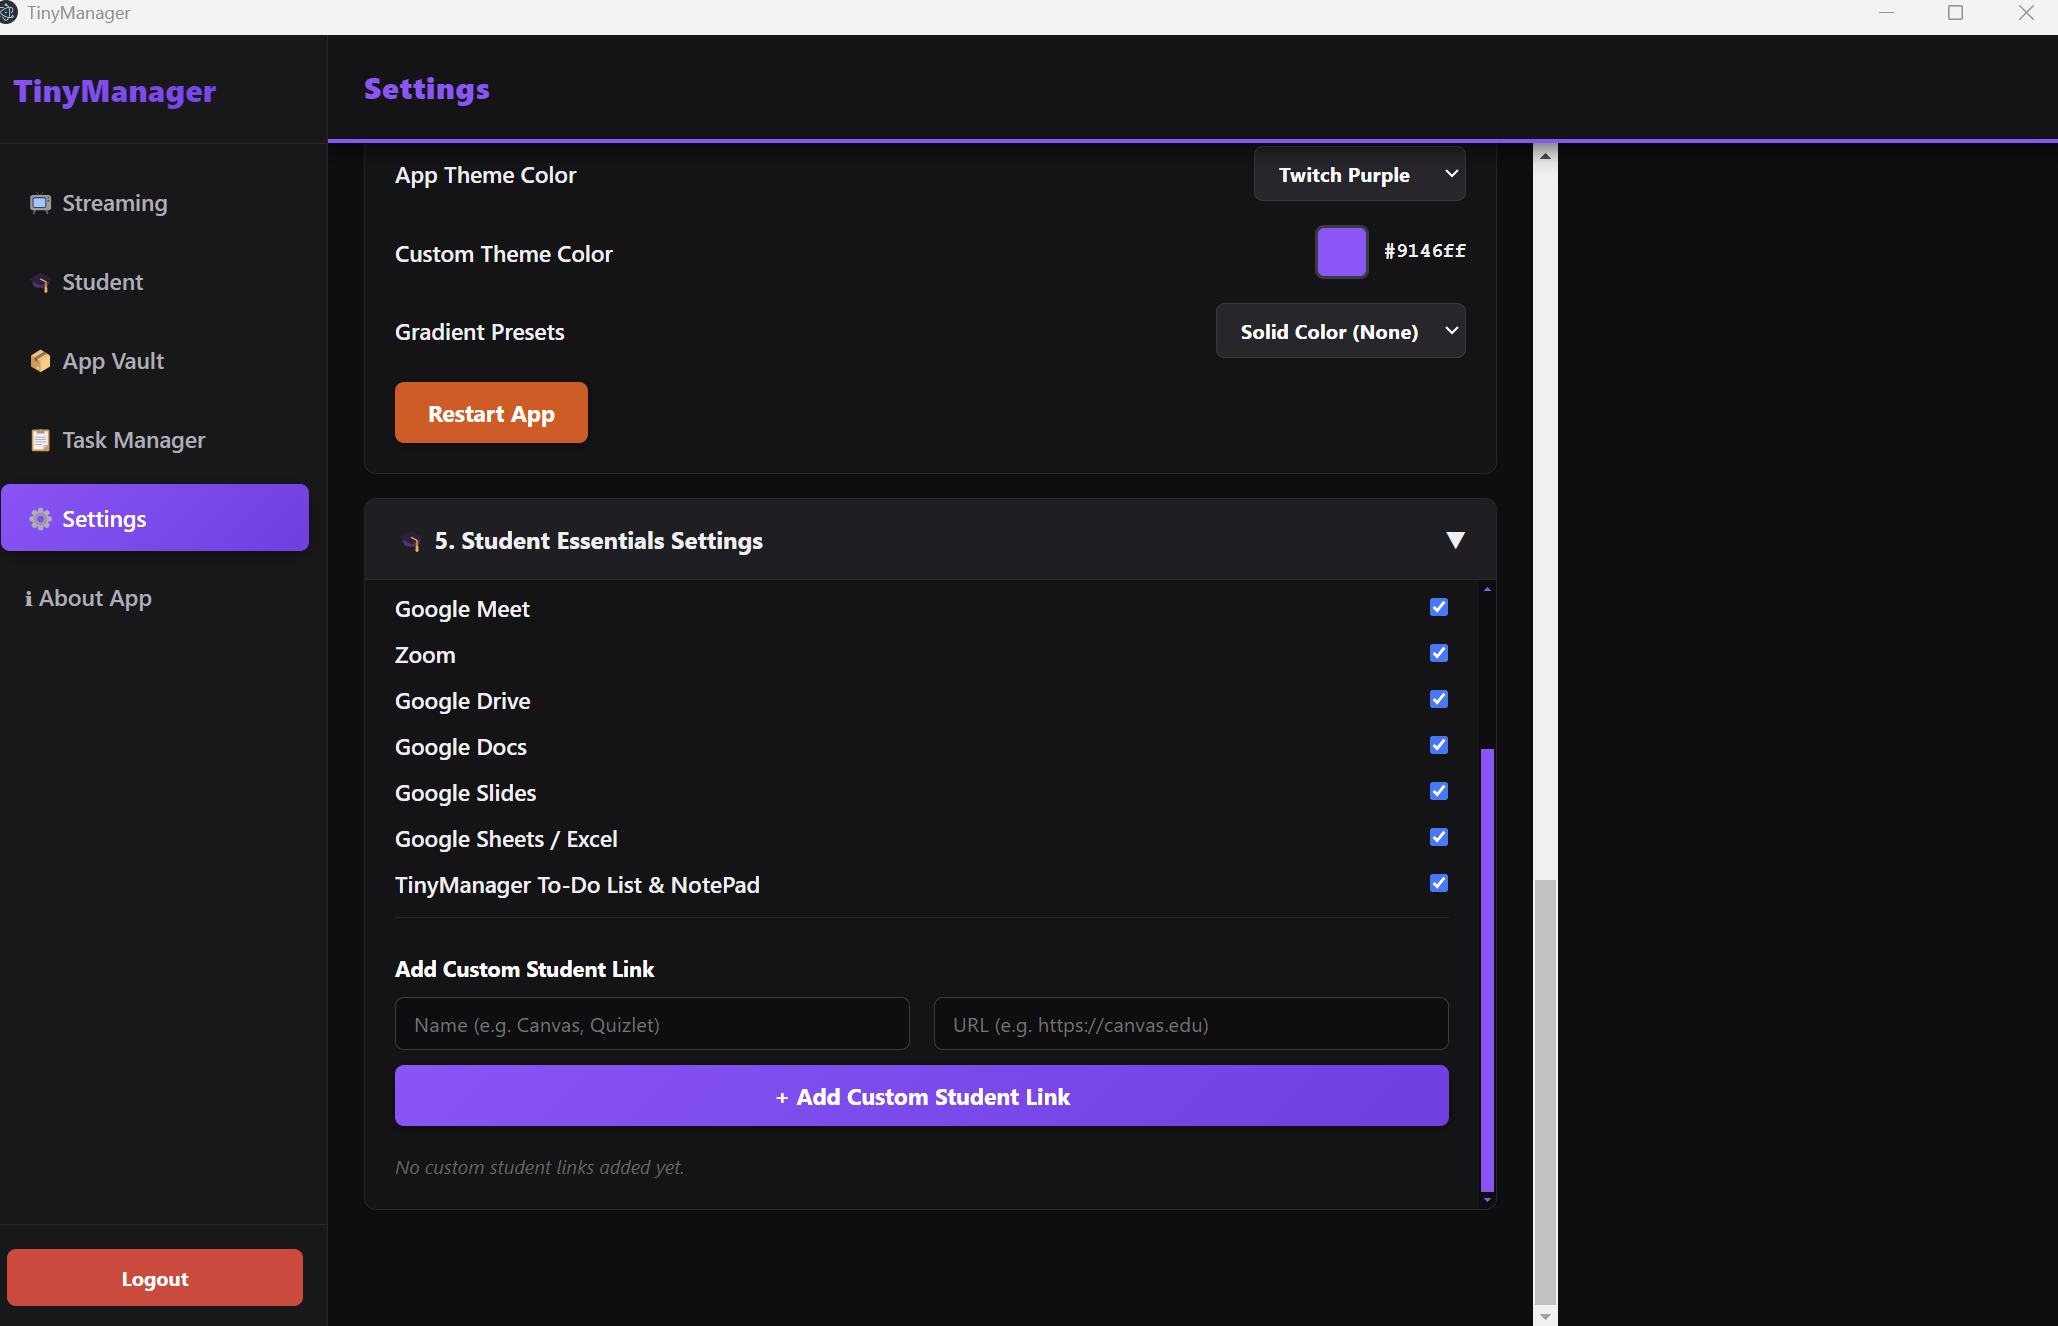Toggle Google Sheets / Excel checkbox
Image resolution: width=2058 pixels, height=1326 pixels.
coord(1439,837)
